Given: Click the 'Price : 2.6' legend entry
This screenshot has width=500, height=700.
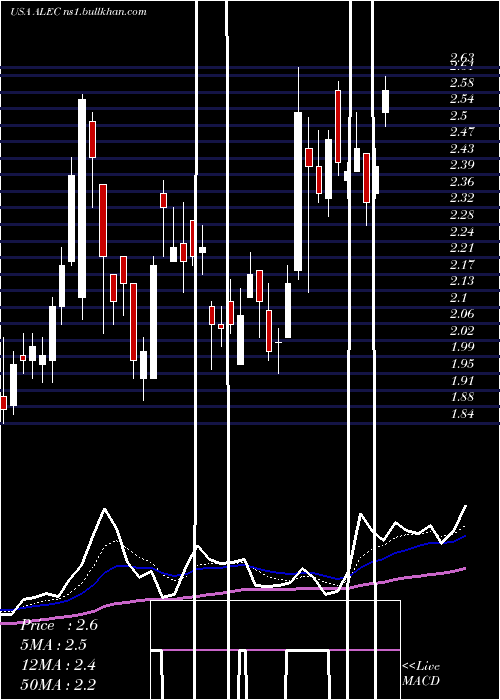Looking at the screenshot, I should pos(59,625).
